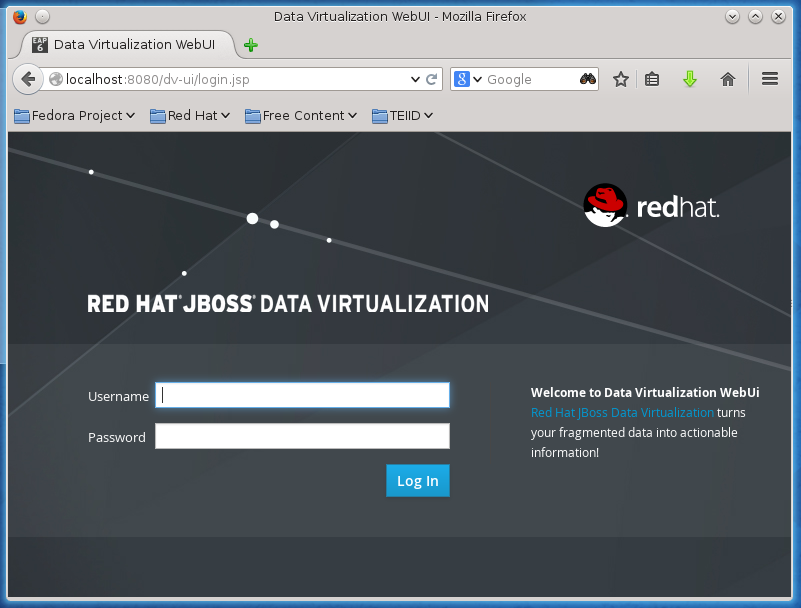
Task: Click the Username input field
Action: [x=302, y=395]
